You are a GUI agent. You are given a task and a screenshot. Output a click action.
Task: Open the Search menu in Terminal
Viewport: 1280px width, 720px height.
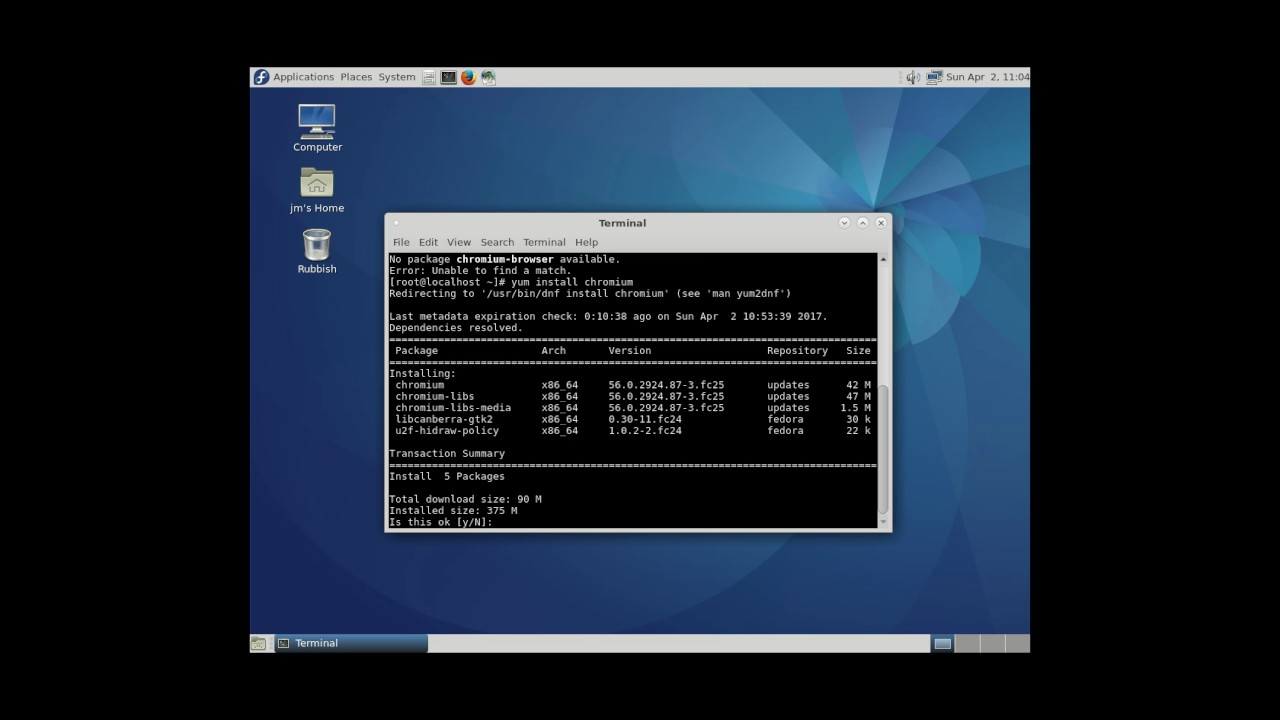click(x=497, y=242)
